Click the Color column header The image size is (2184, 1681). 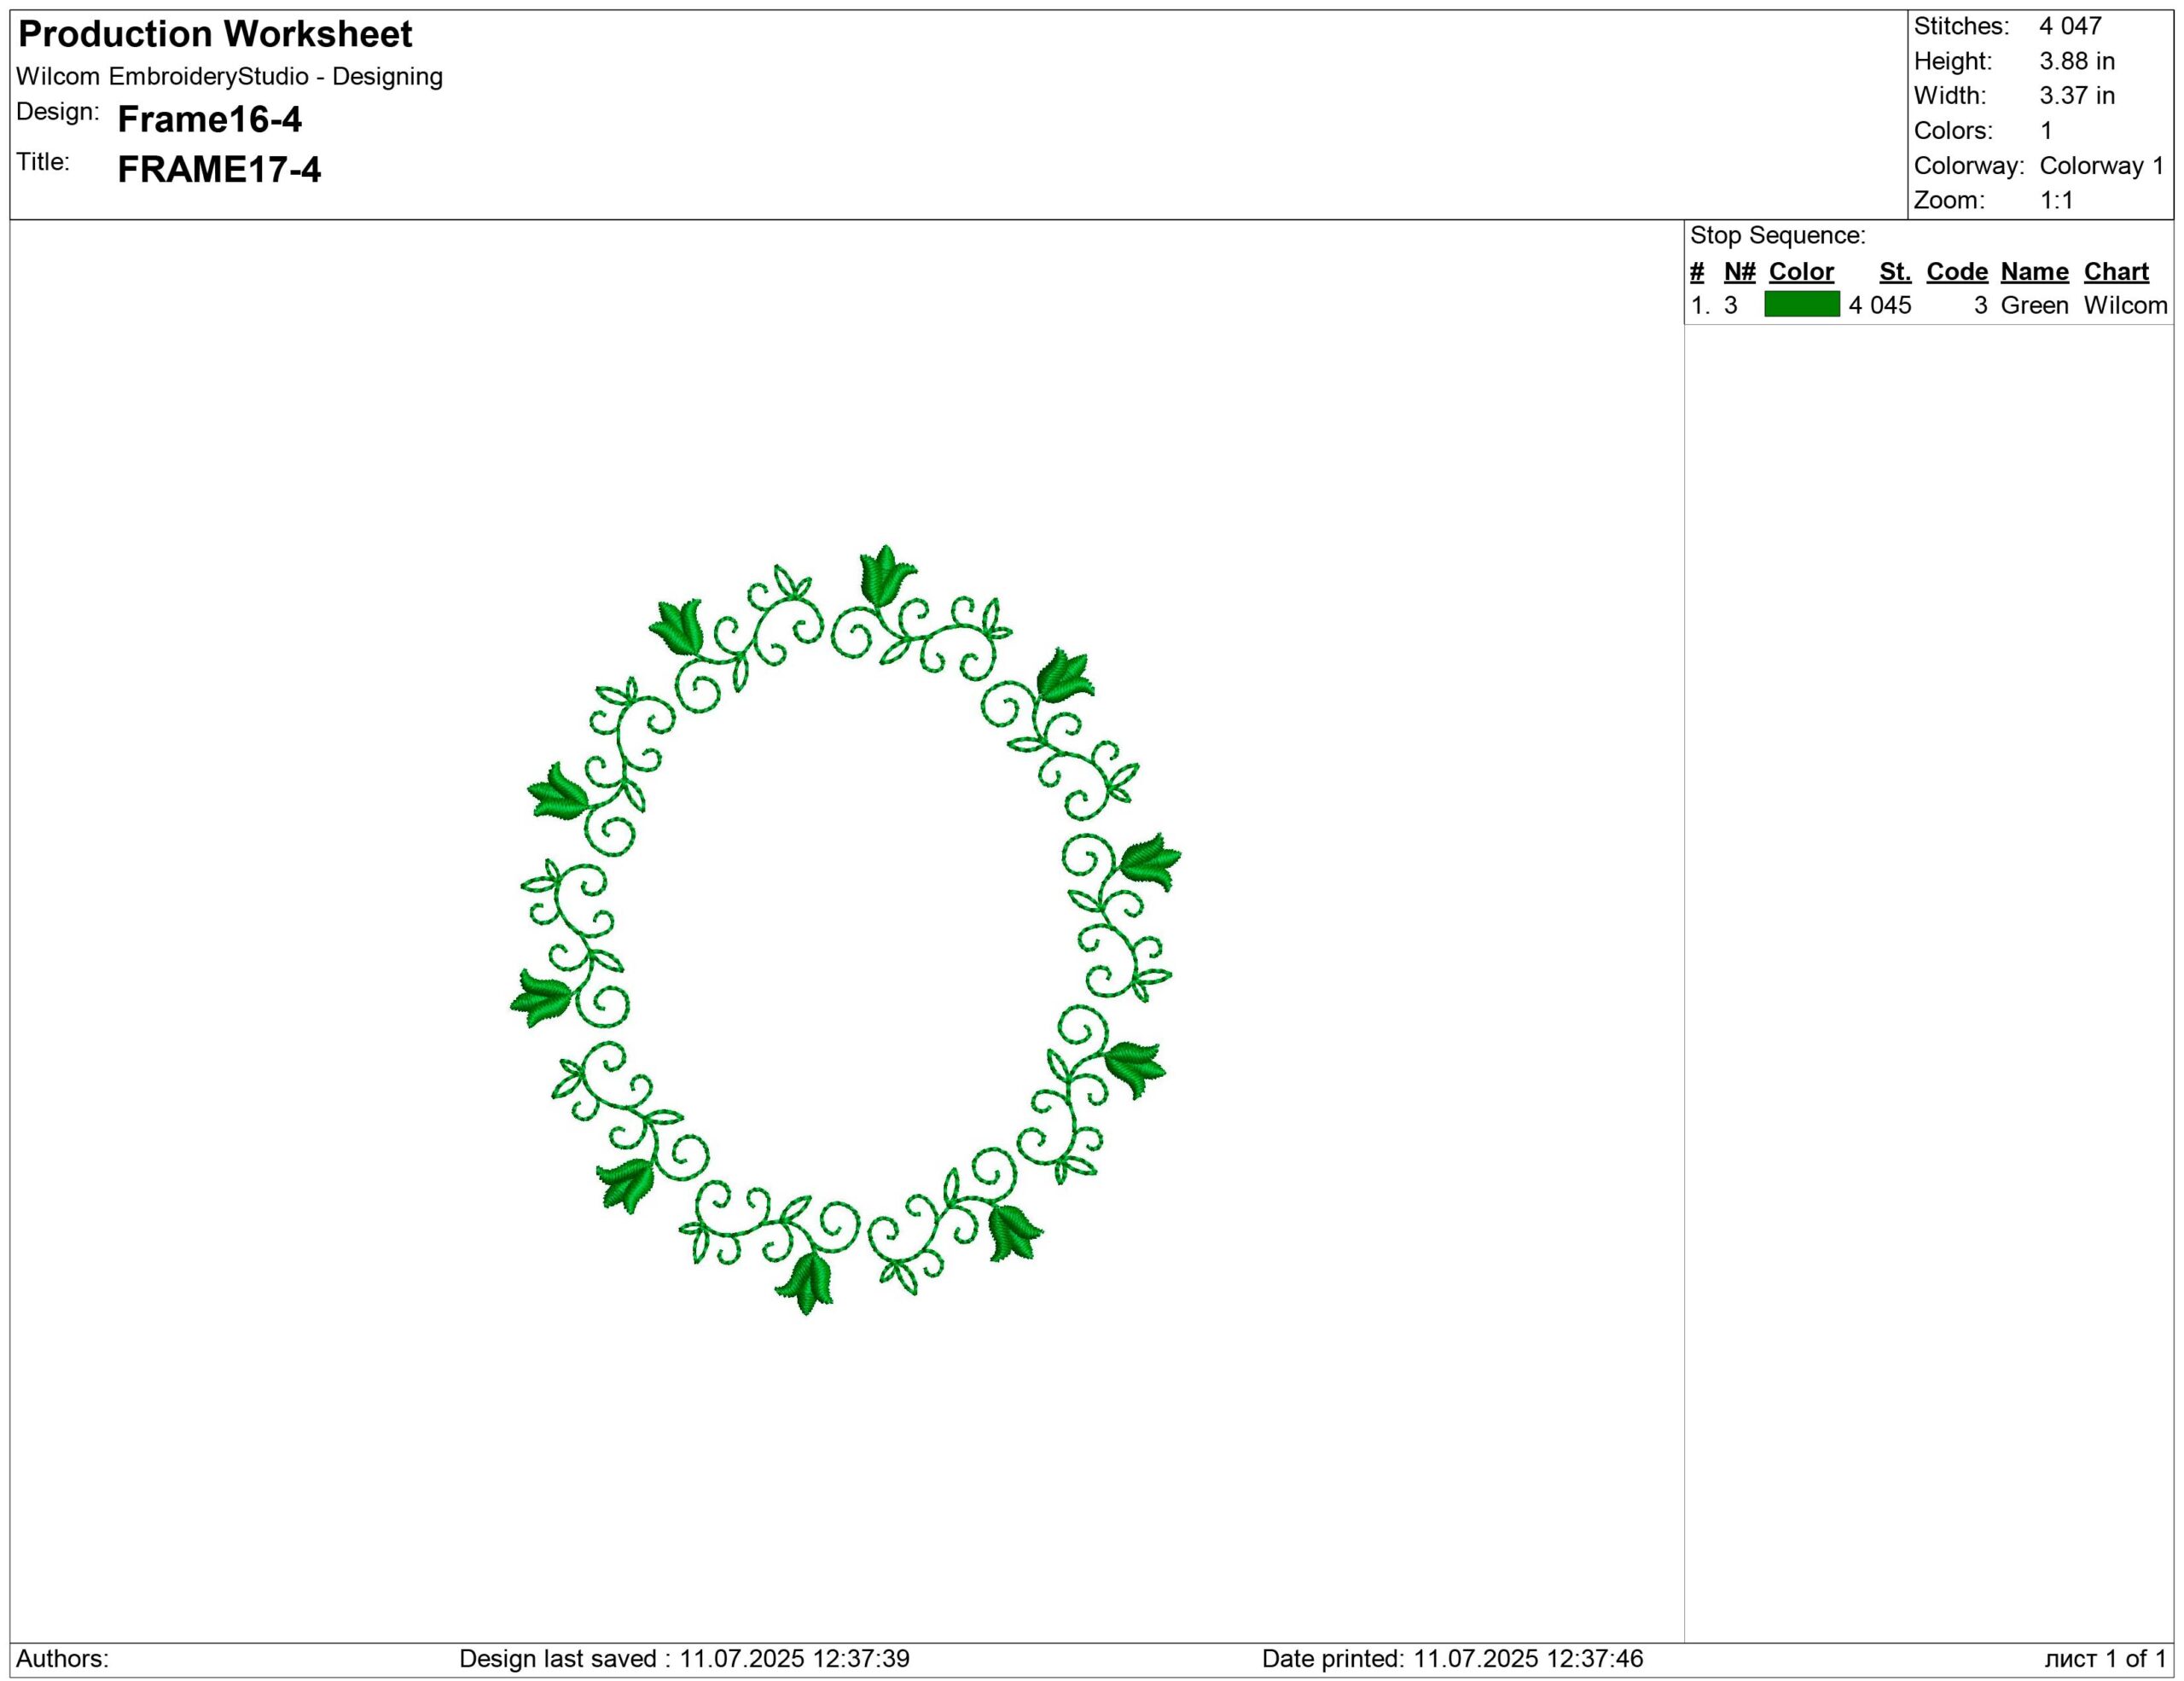click(x=1801, y=272)
